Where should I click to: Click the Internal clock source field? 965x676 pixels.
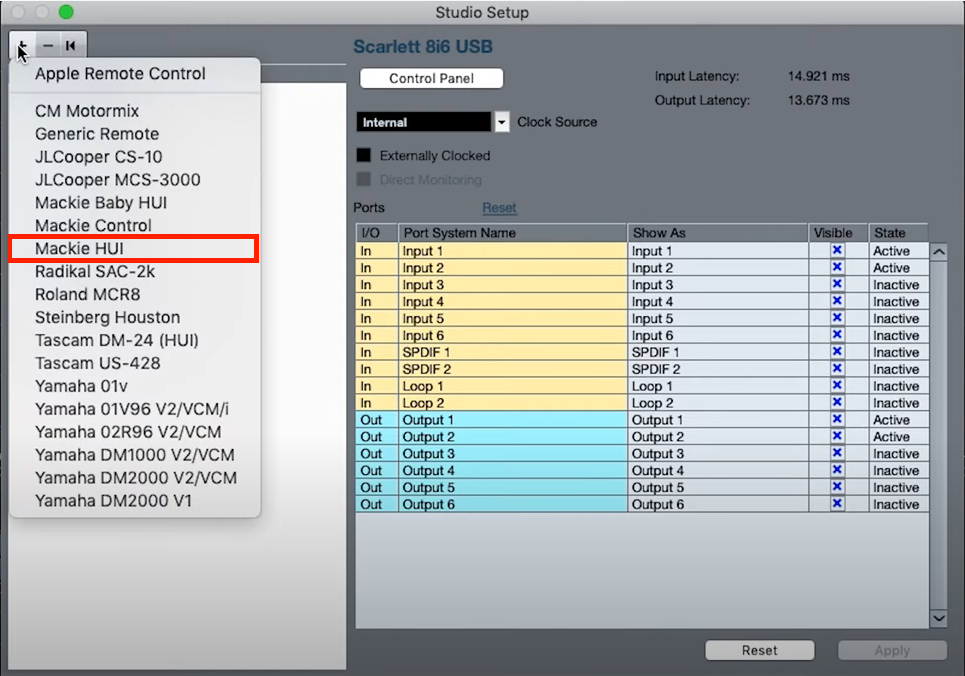tap(424, 122)
